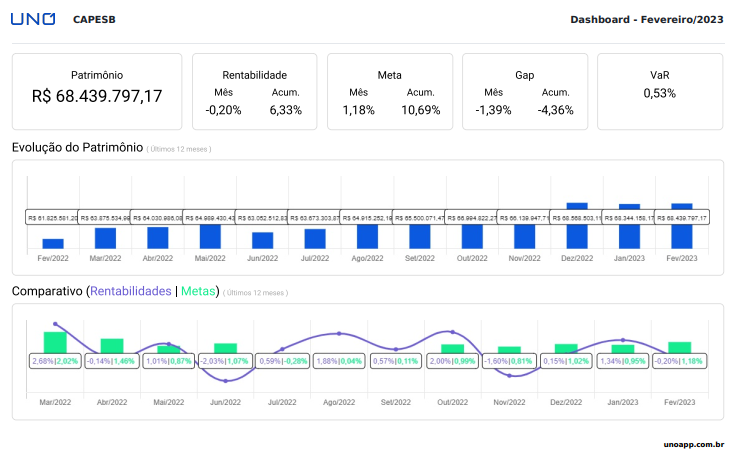
Task: Select the Fev/2022 patrimônio bar
Action: (x=53, y=243)
